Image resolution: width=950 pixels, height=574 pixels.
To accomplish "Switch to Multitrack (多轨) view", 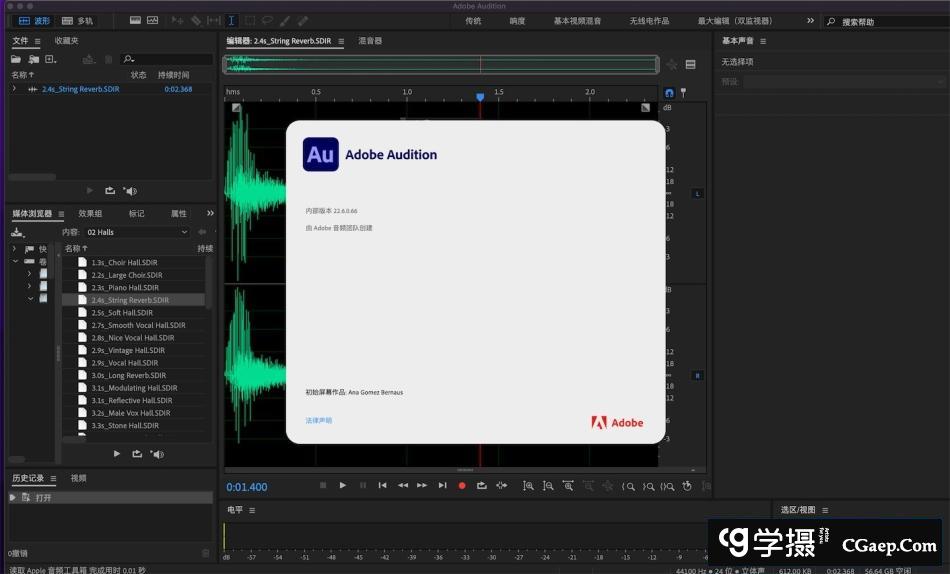I will tap(77, 20).
